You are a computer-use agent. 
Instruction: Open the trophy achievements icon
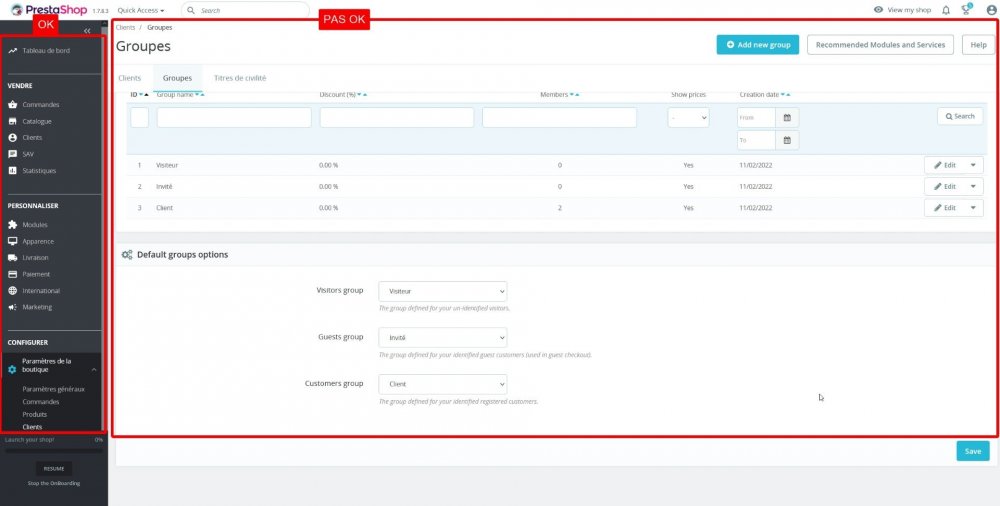[x=966, y=10]
